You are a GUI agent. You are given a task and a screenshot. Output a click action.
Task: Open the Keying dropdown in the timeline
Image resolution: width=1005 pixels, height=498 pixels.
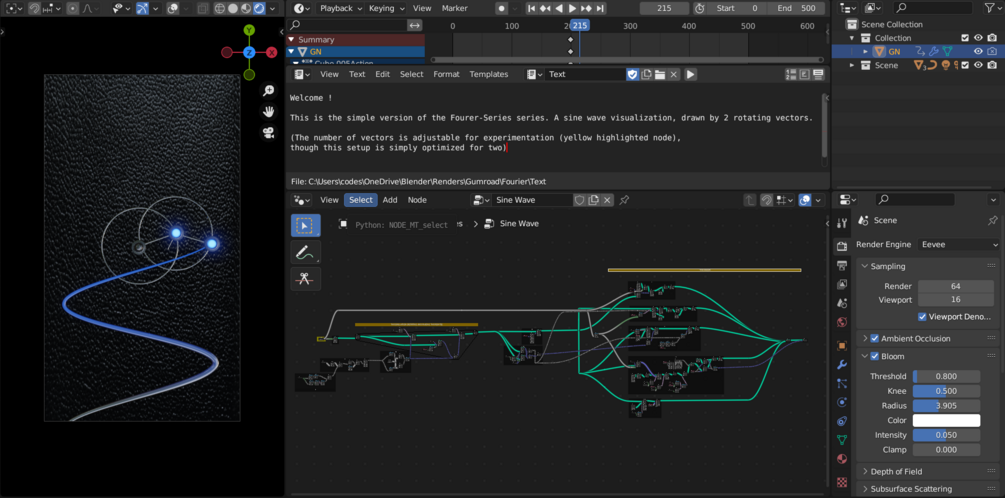tap(387, 8)
